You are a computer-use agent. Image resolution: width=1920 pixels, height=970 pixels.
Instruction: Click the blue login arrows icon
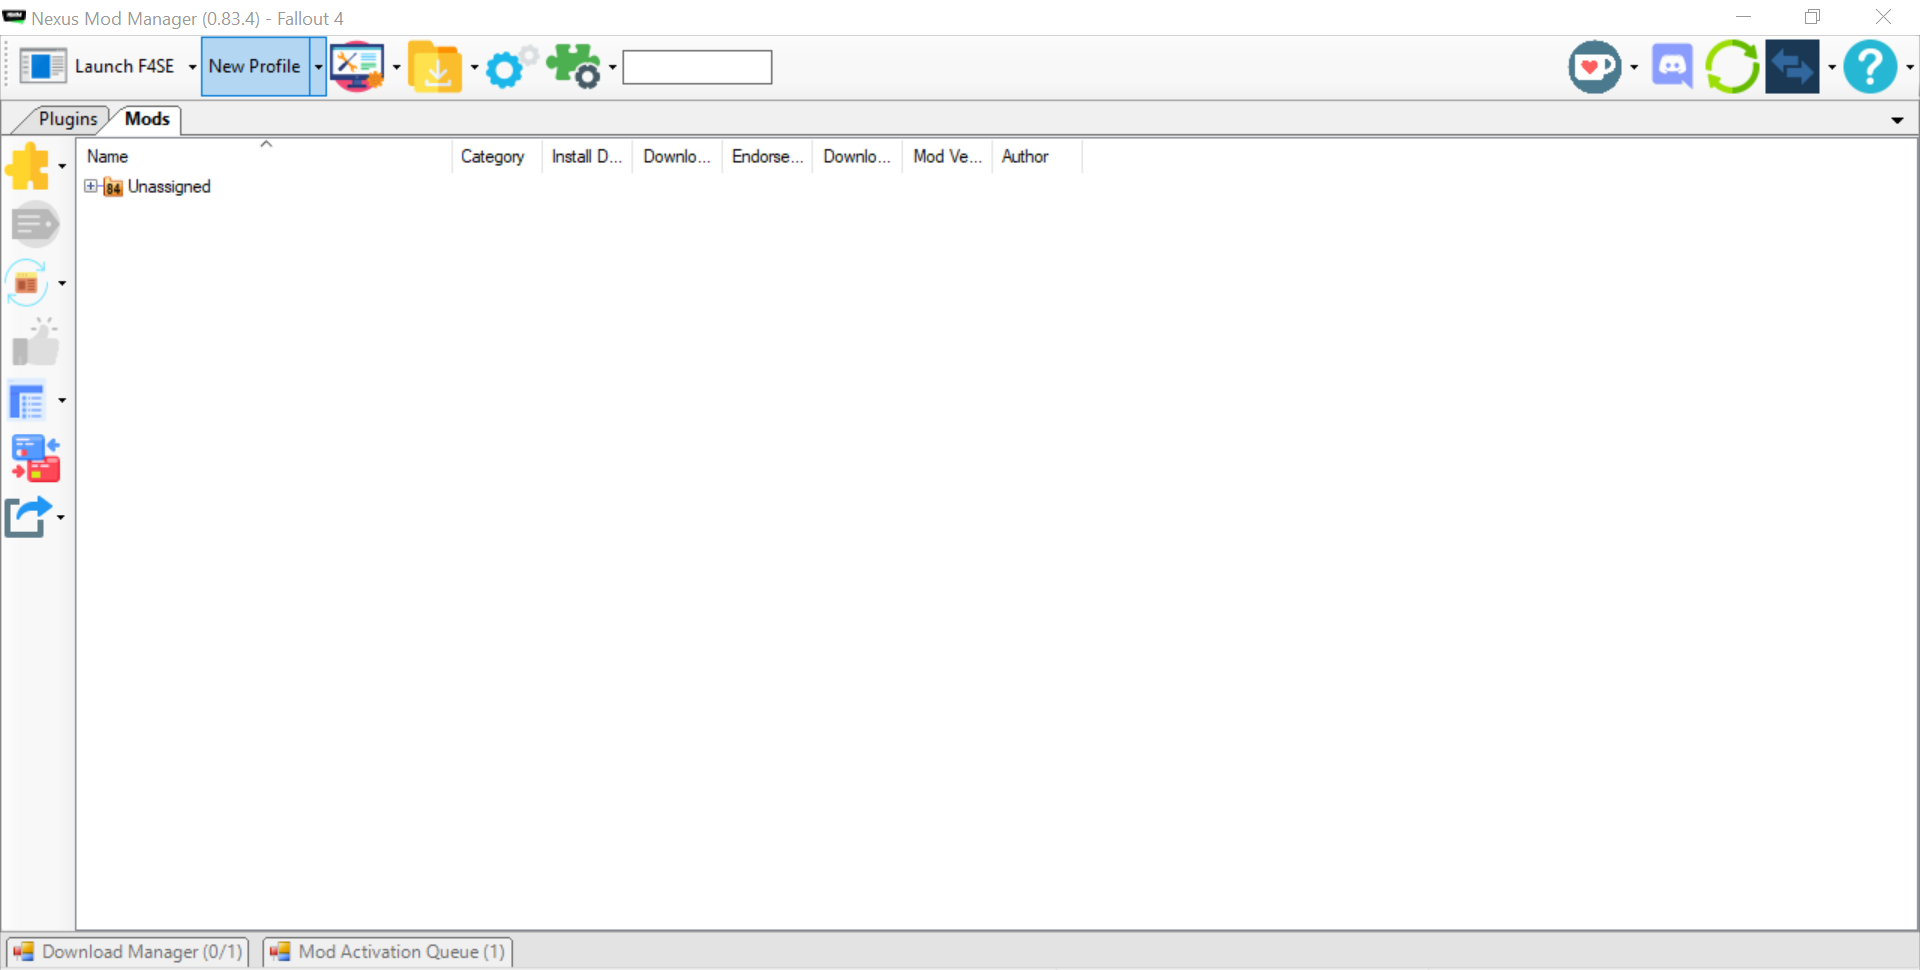1792,67
